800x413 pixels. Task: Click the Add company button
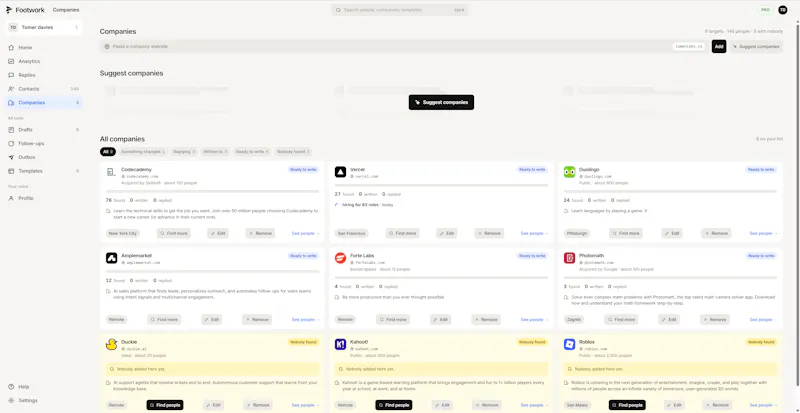(x=719, y=46)
